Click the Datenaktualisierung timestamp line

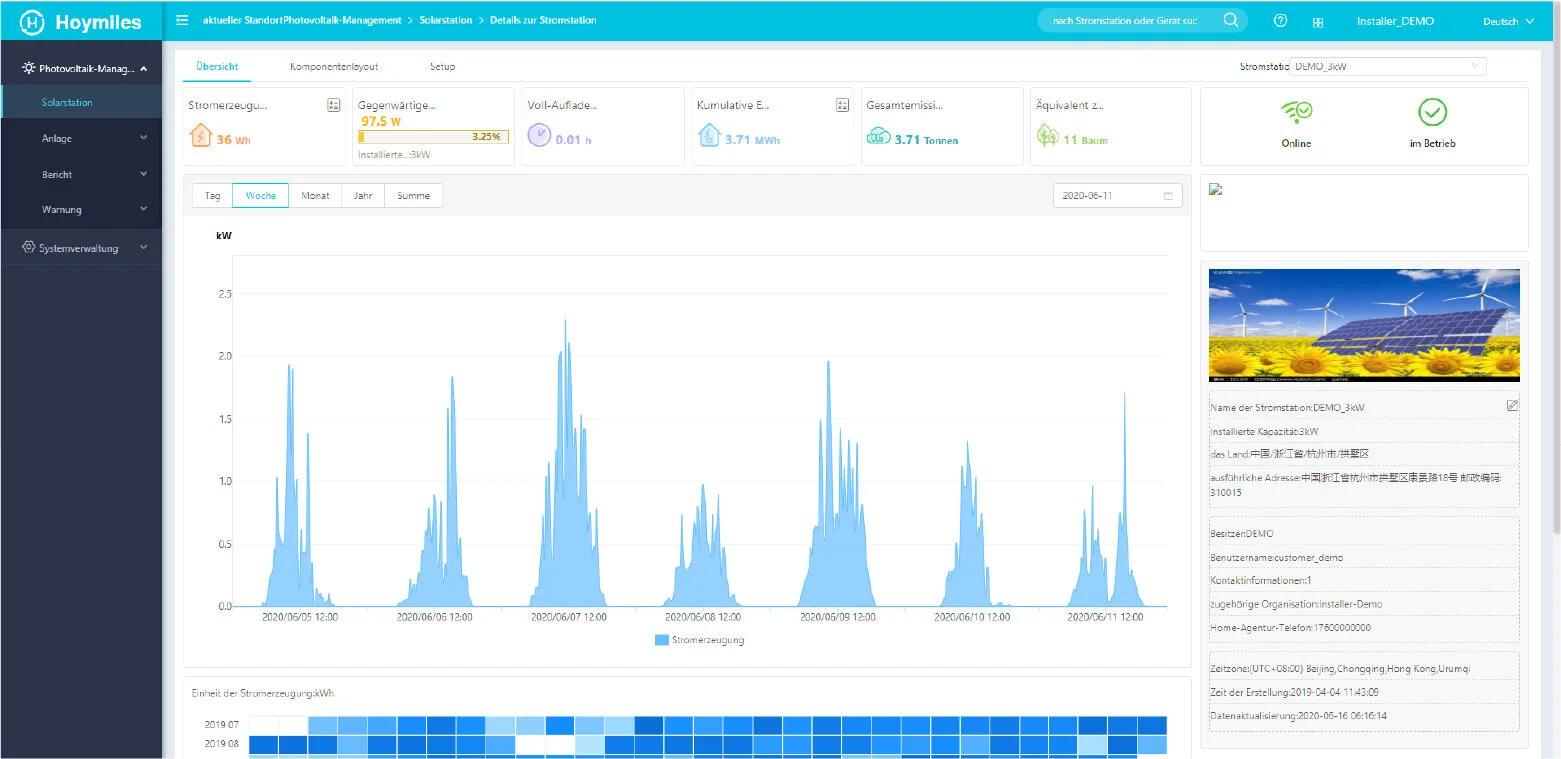(1297, 716)
